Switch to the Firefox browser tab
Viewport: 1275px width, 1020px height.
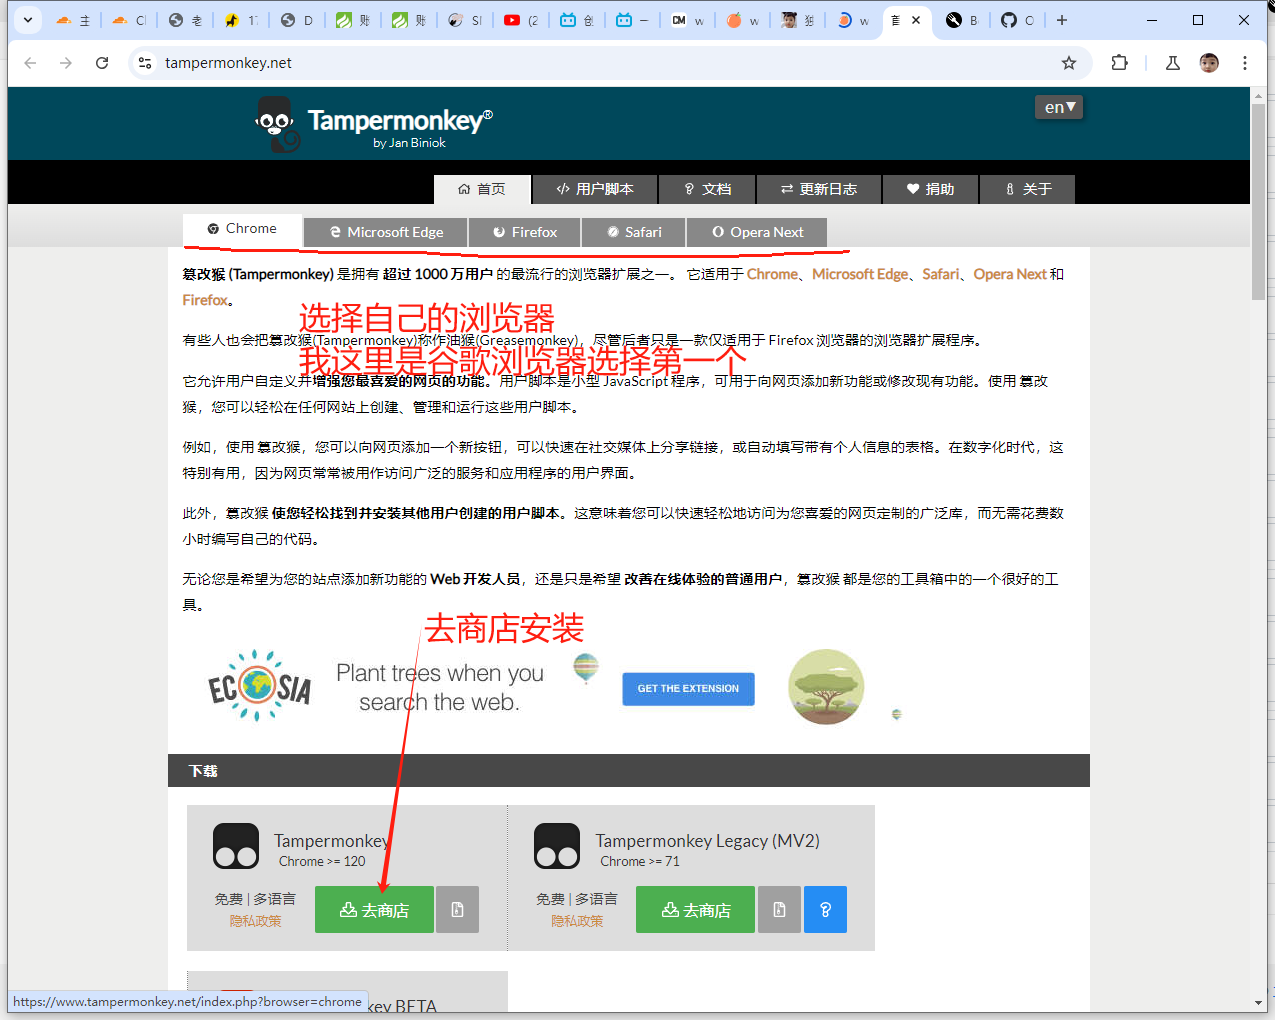526,232
